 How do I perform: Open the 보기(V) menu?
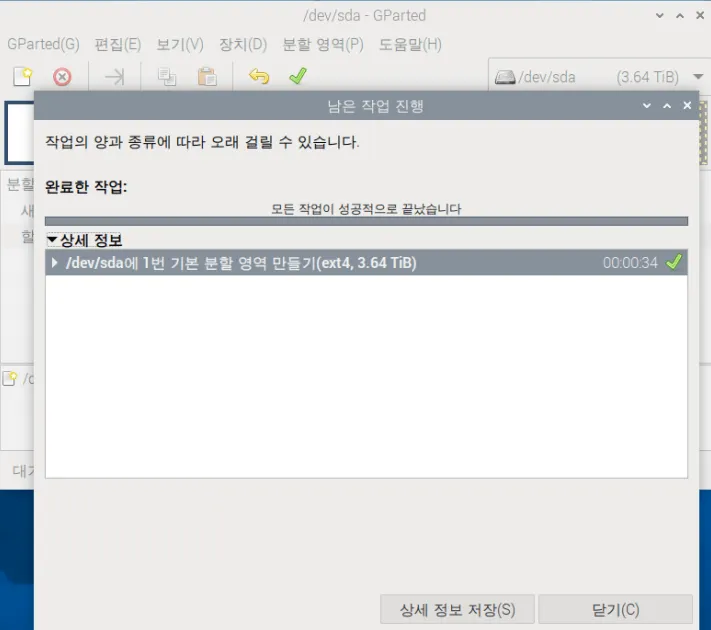coord(180,44)
